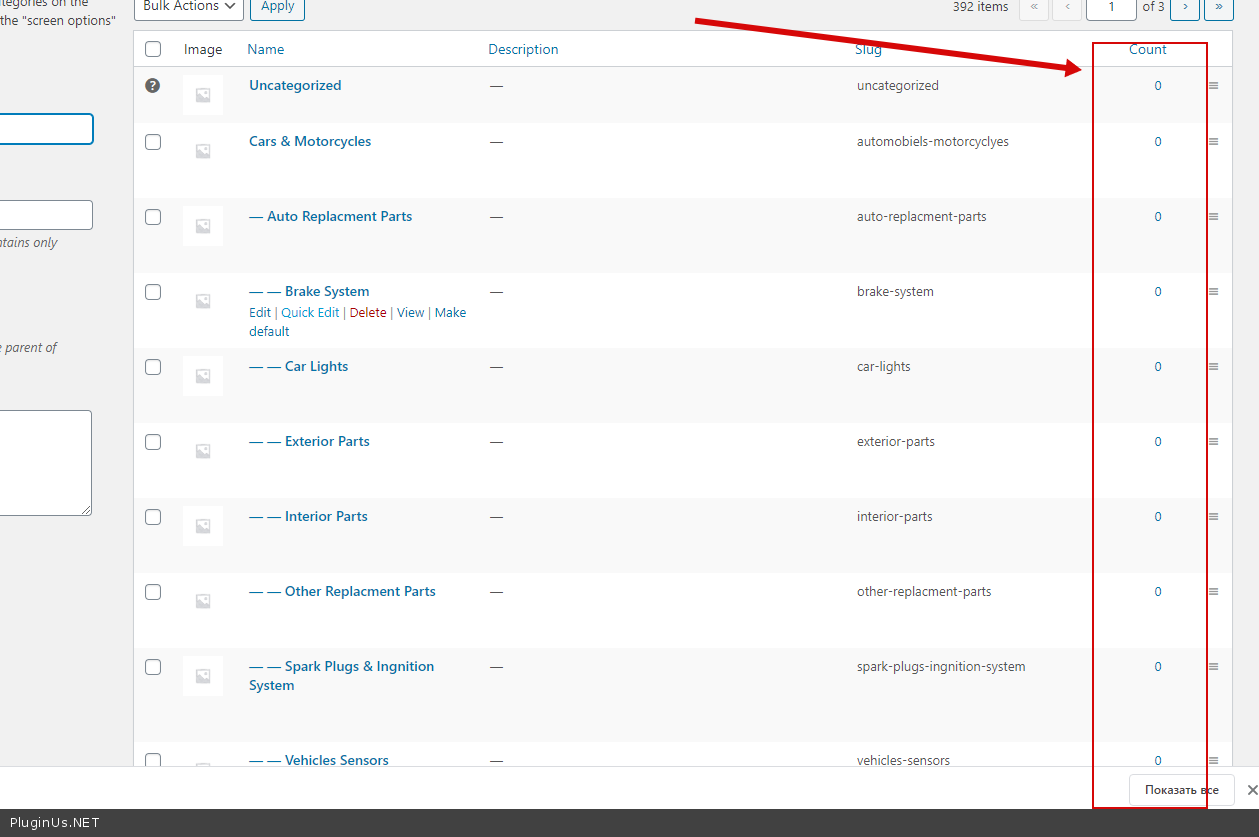Jump to last page arrow
The image size is (1259, 837).
coord(1218,7)
